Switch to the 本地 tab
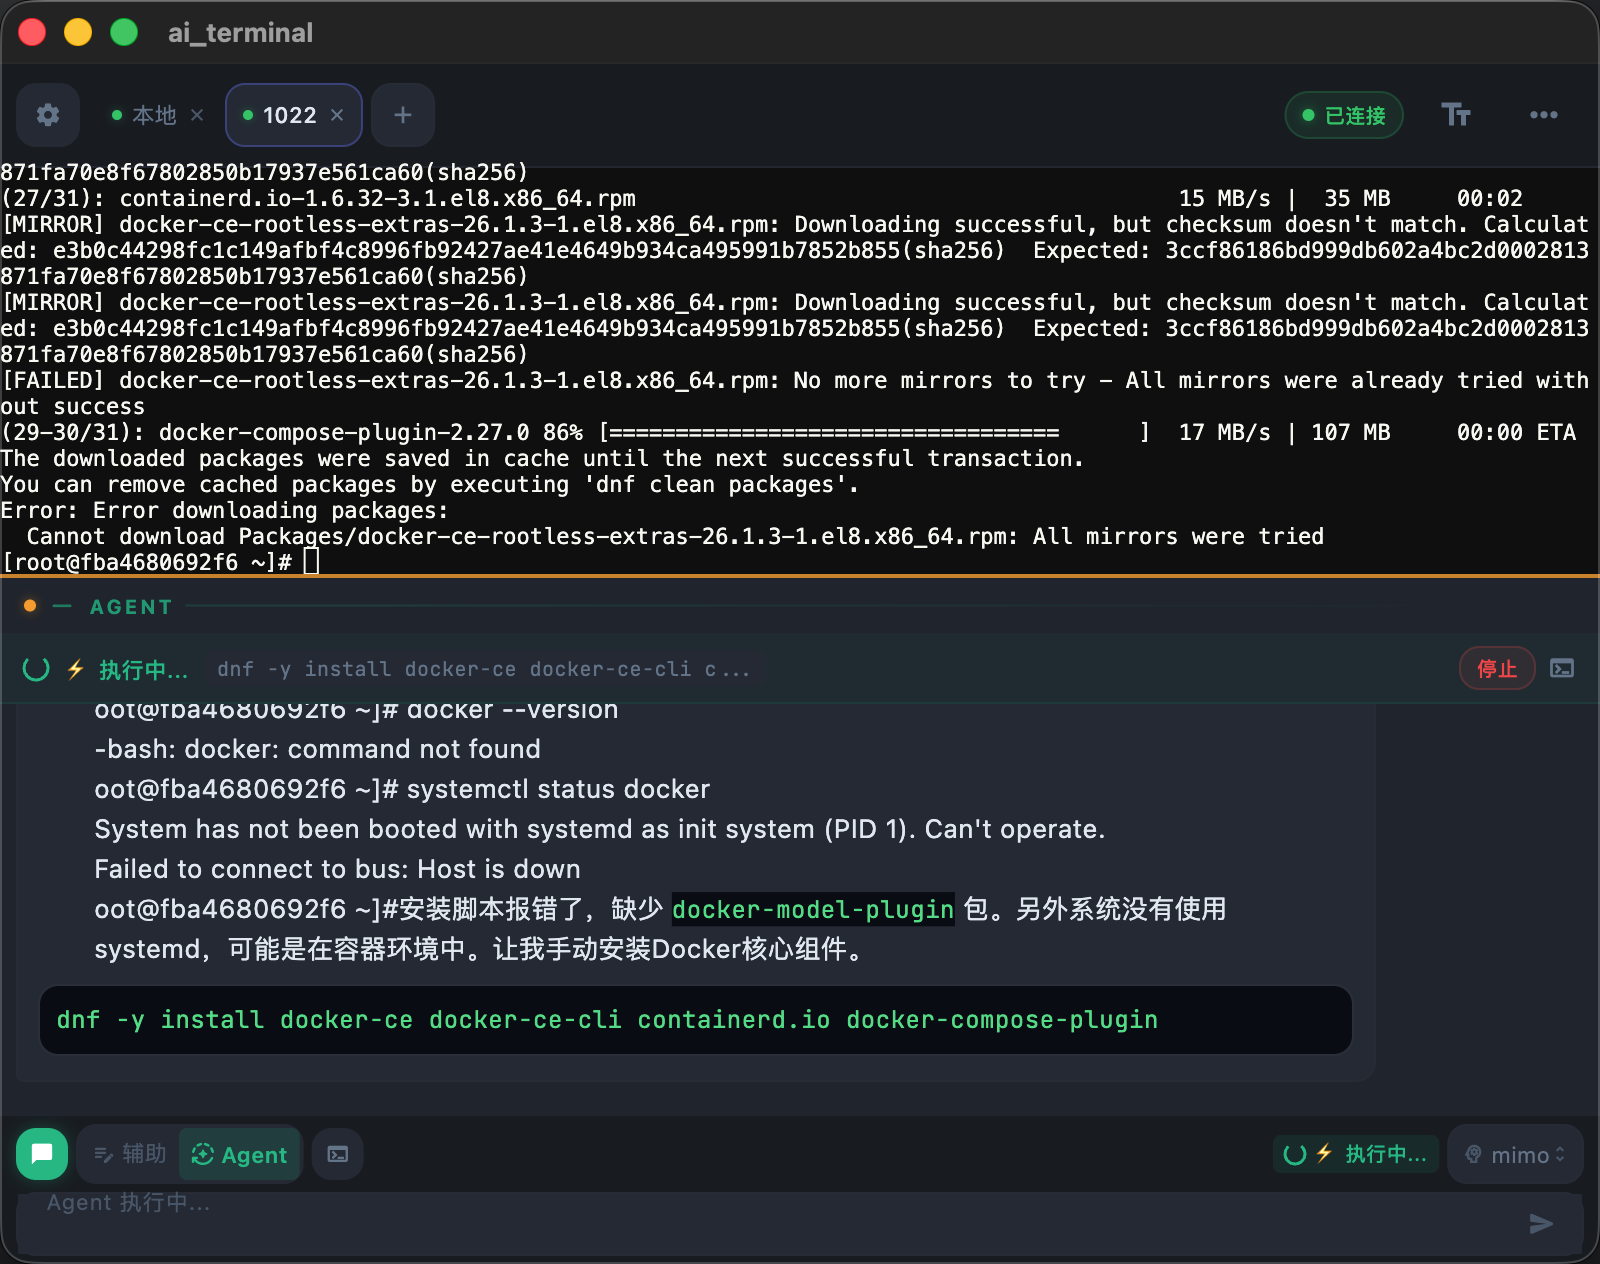 153,115
